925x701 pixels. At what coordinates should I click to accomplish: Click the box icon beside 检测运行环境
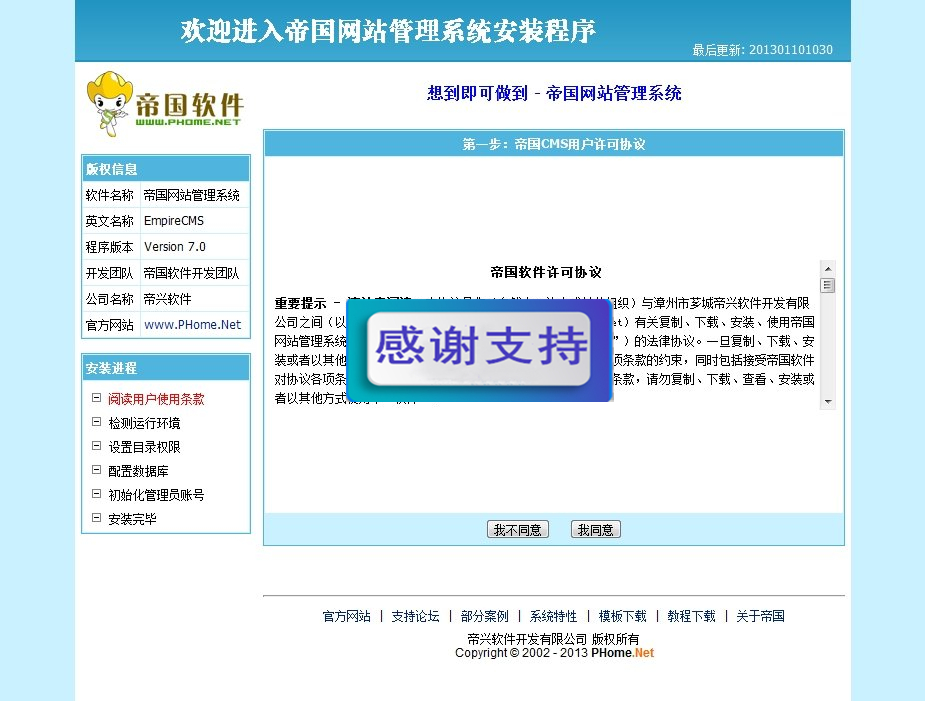(96, 422)
